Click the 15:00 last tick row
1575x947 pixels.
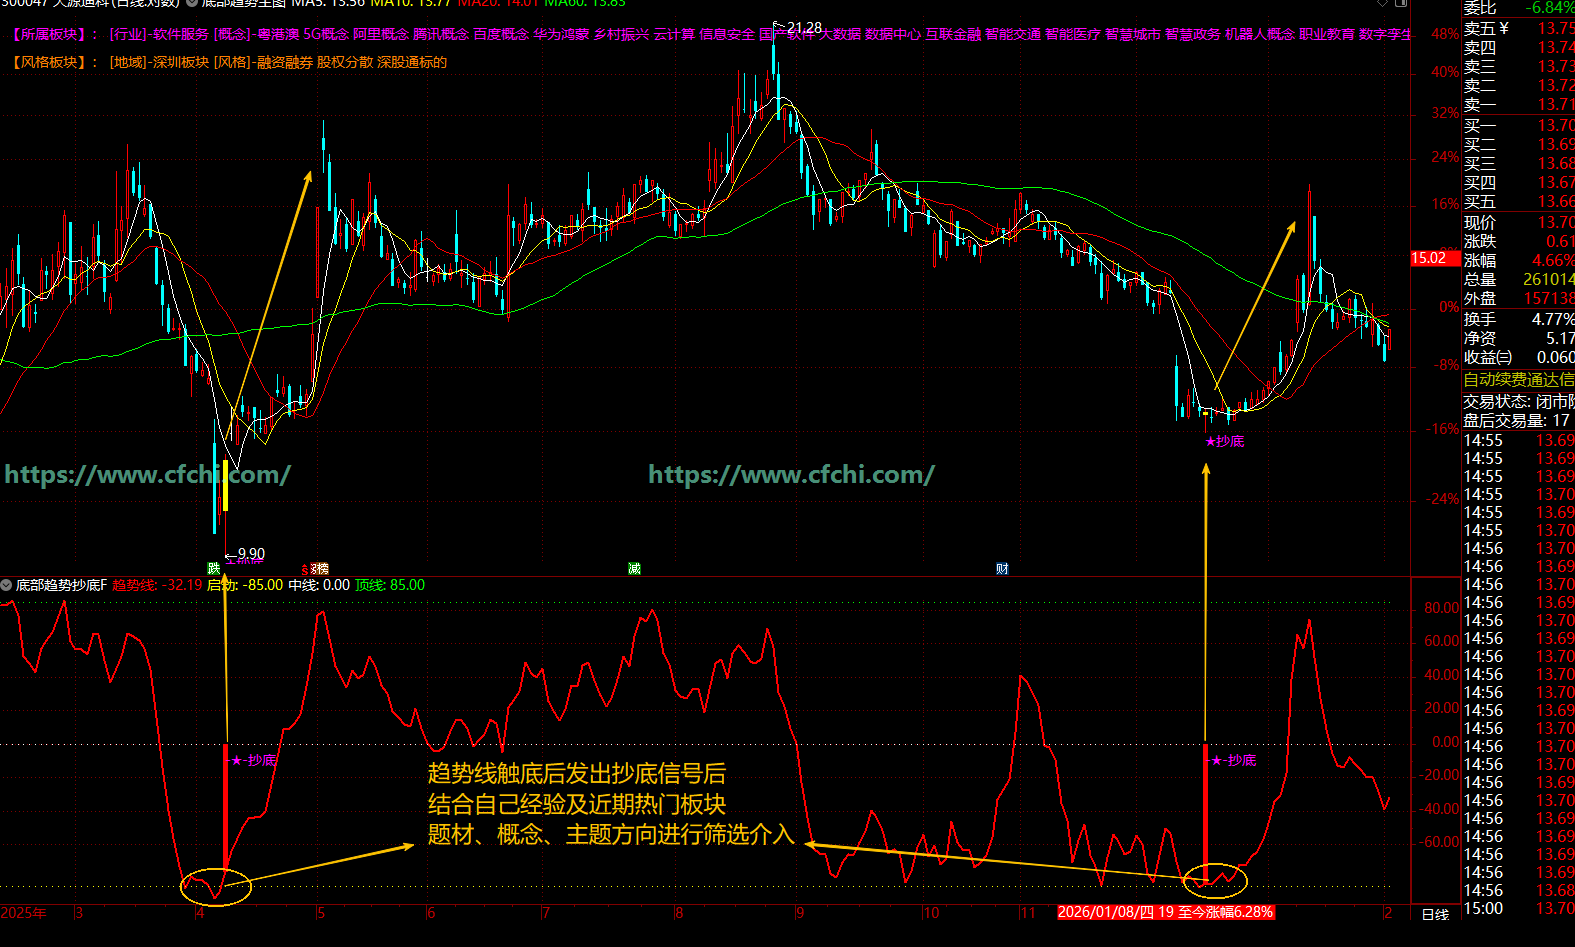1518,908
